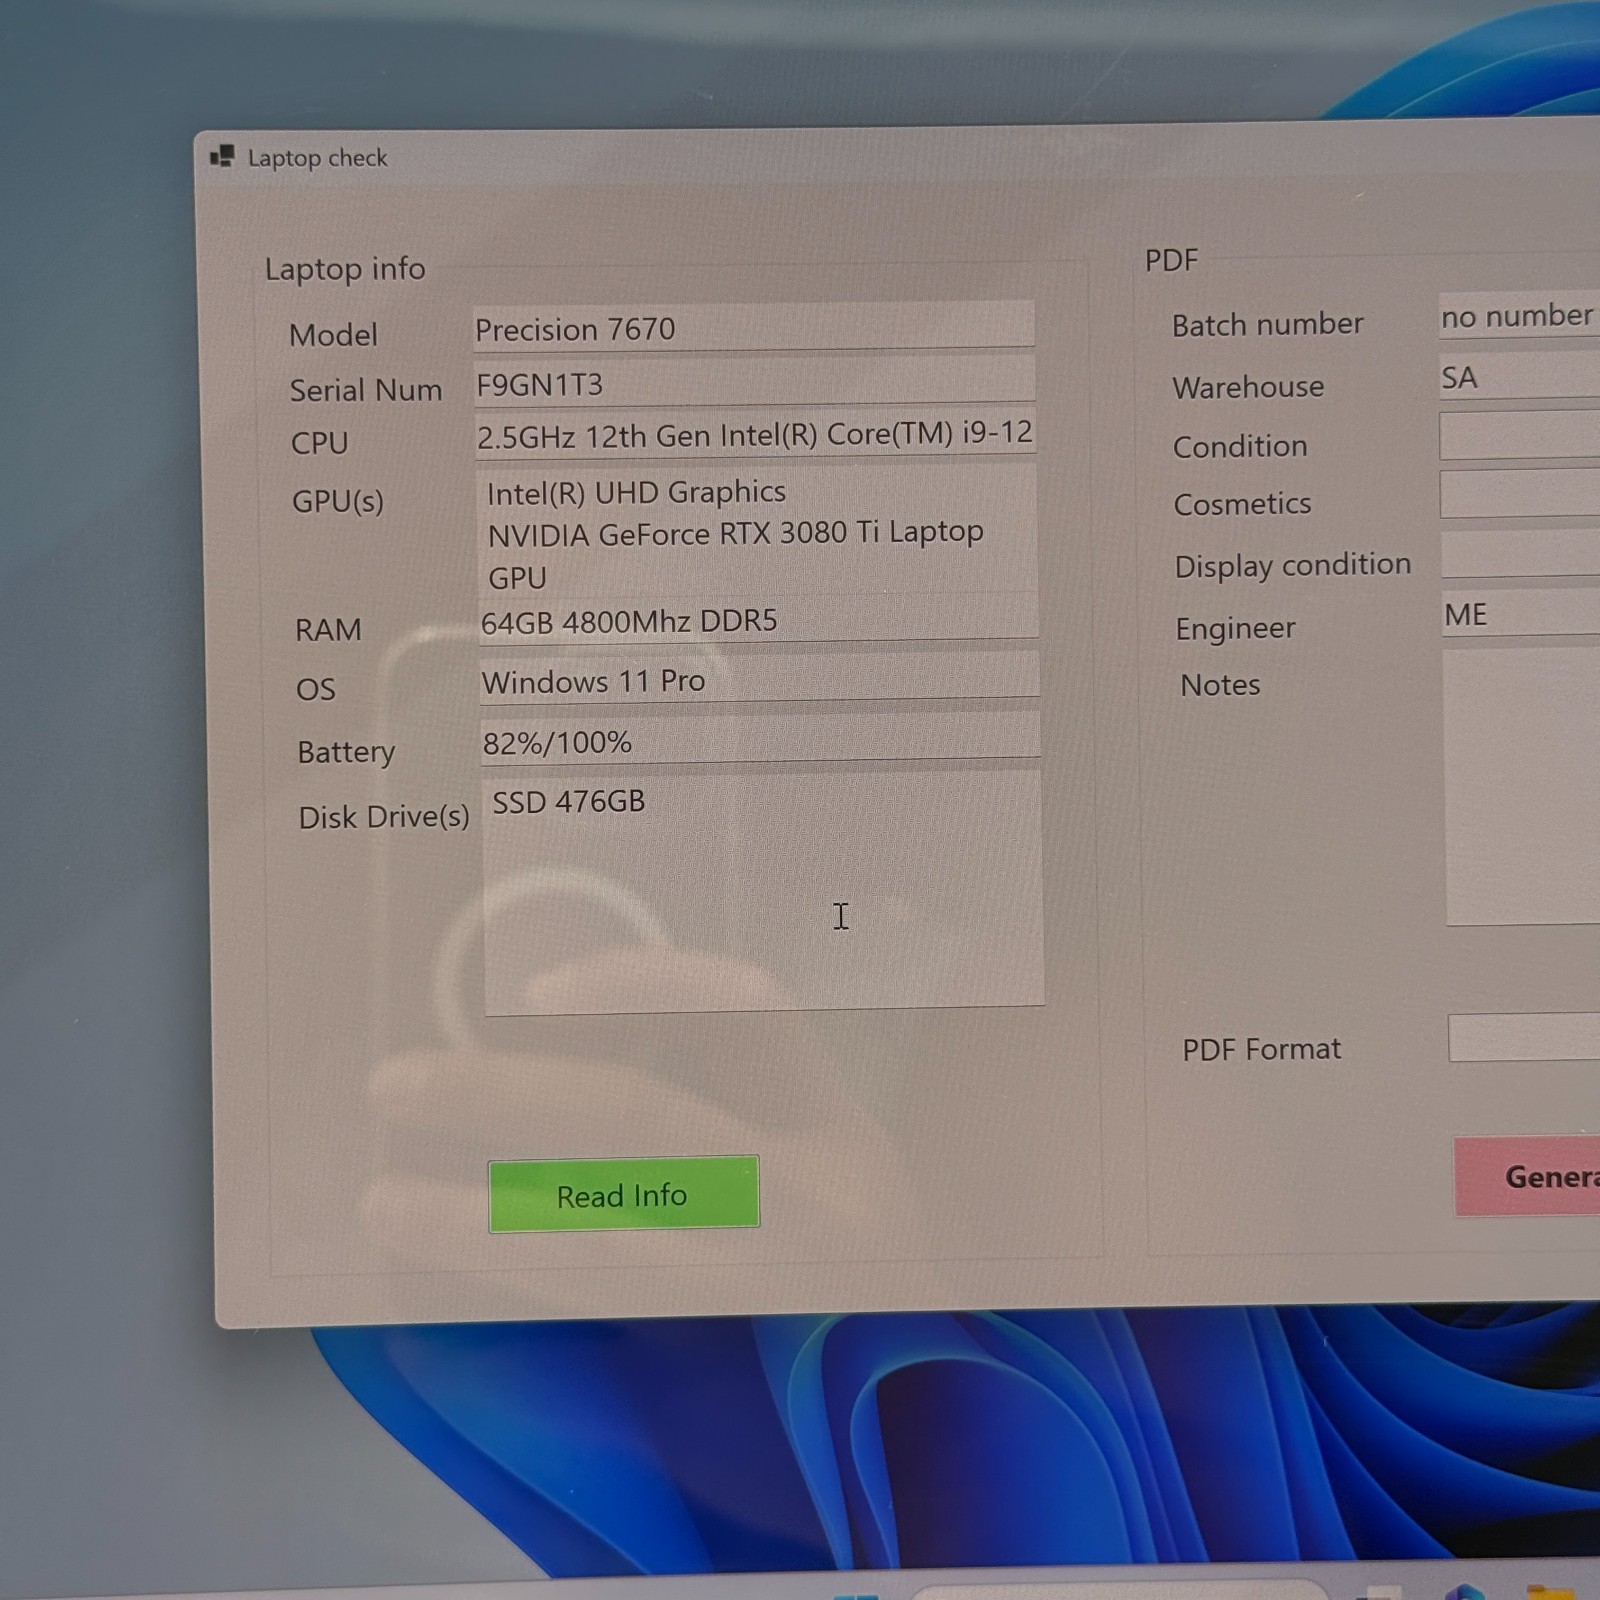Image resolution: width=1600 pixels, height=1600 pixels.
Task: Click the 'Engineer' label
Action: click(x=1235, y=628)
